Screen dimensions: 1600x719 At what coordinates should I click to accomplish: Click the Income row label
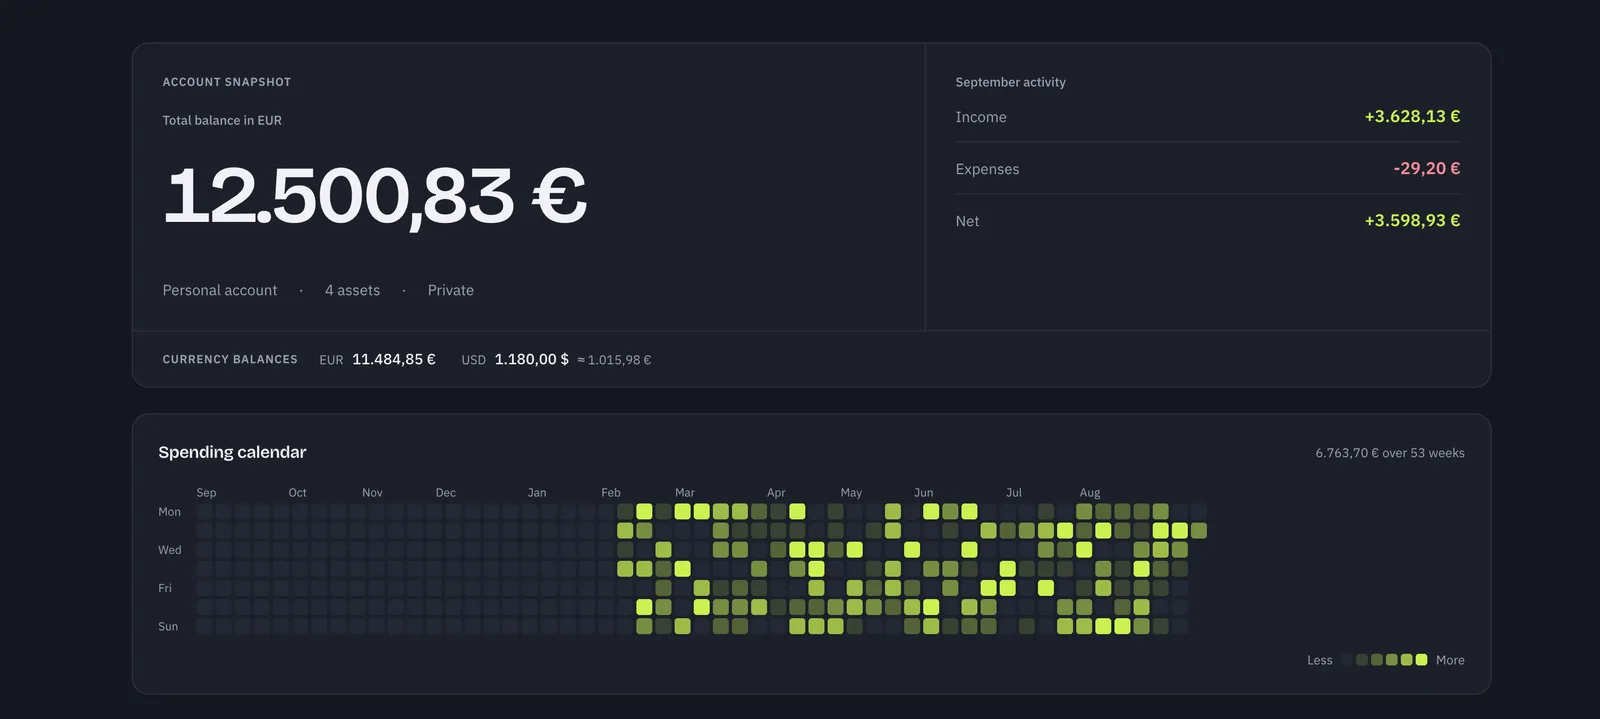coord(981,117)
